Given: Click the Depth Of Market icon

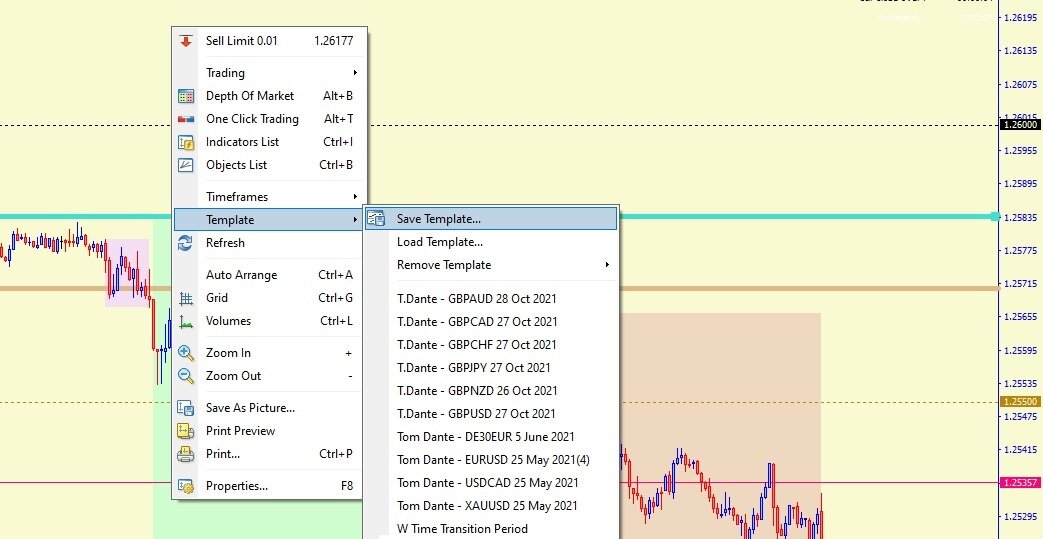Looking at the screenshot, I should (x=186, y=96).
